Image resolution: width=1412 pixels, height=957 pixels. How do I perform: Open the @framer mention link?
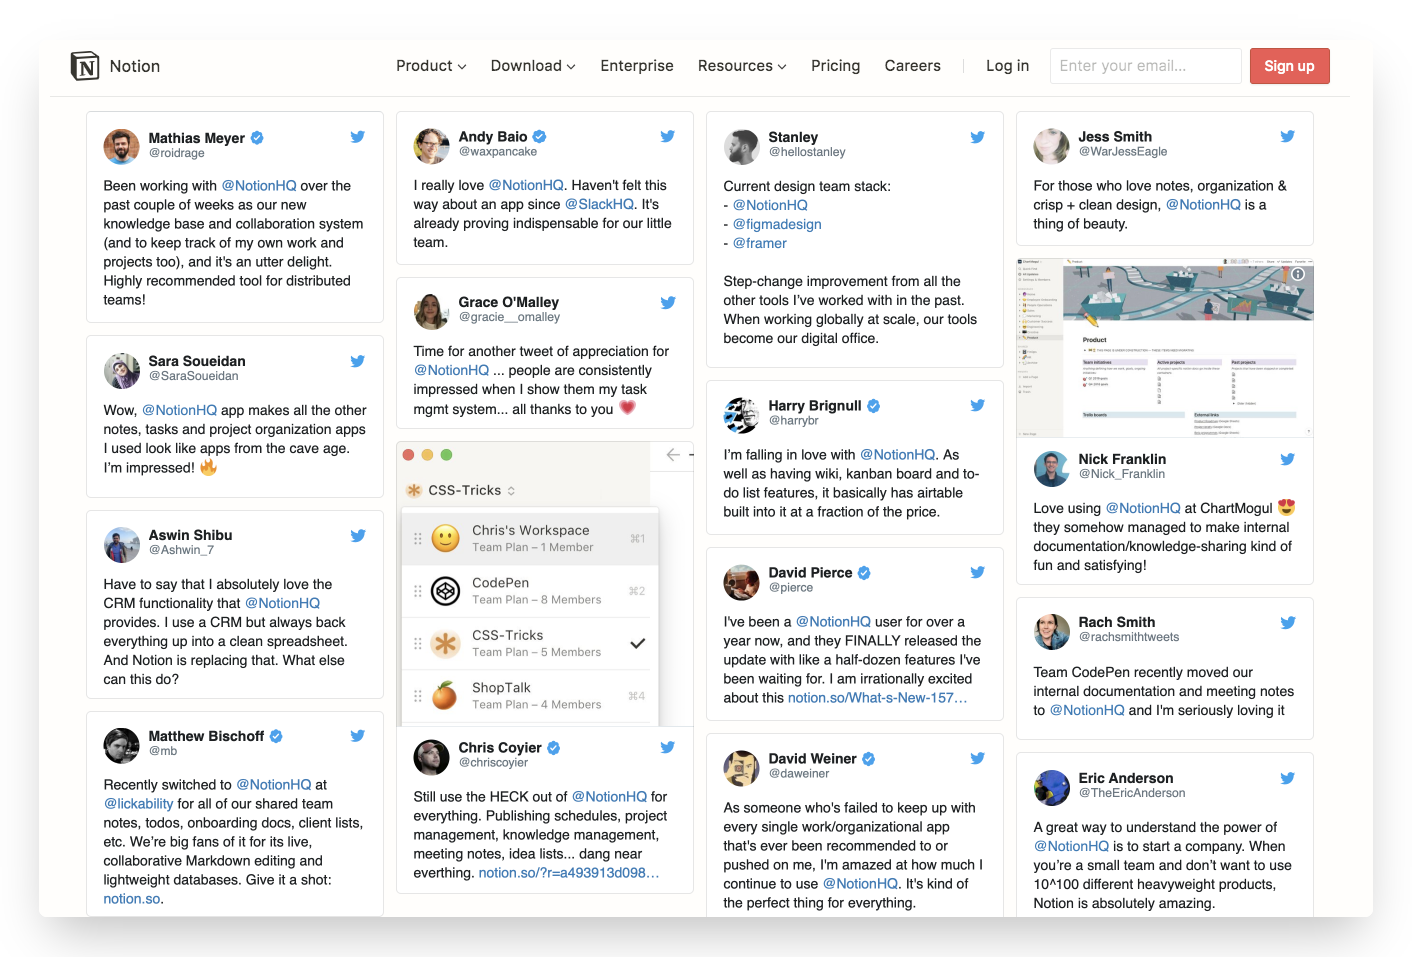point(759,243)
